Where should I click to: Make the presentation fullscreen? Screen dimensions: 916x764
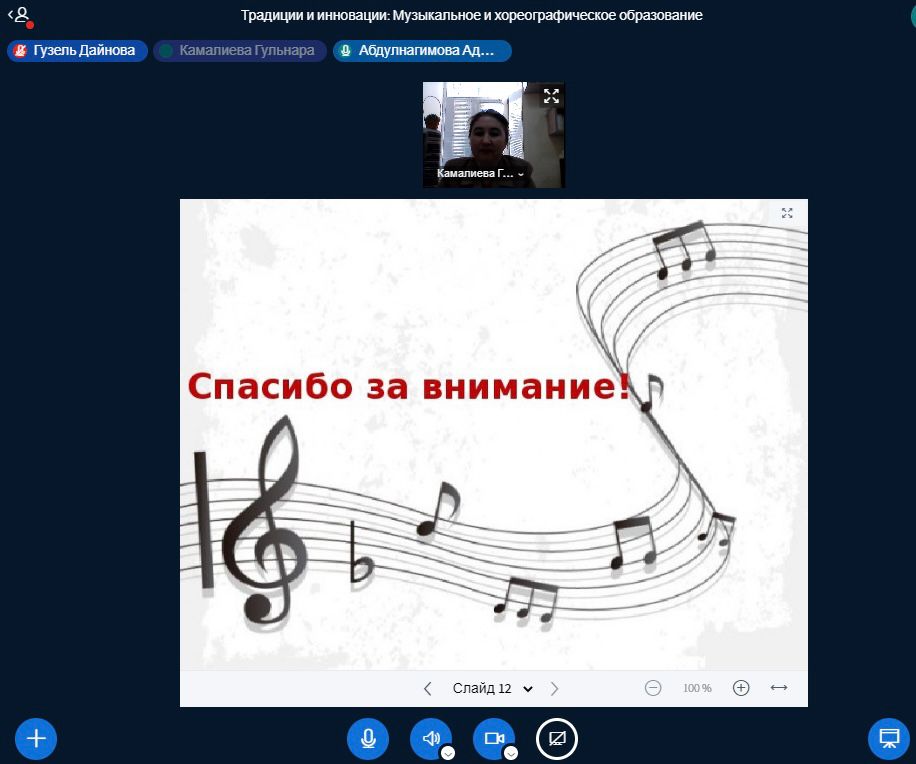(x=787, y=213)
